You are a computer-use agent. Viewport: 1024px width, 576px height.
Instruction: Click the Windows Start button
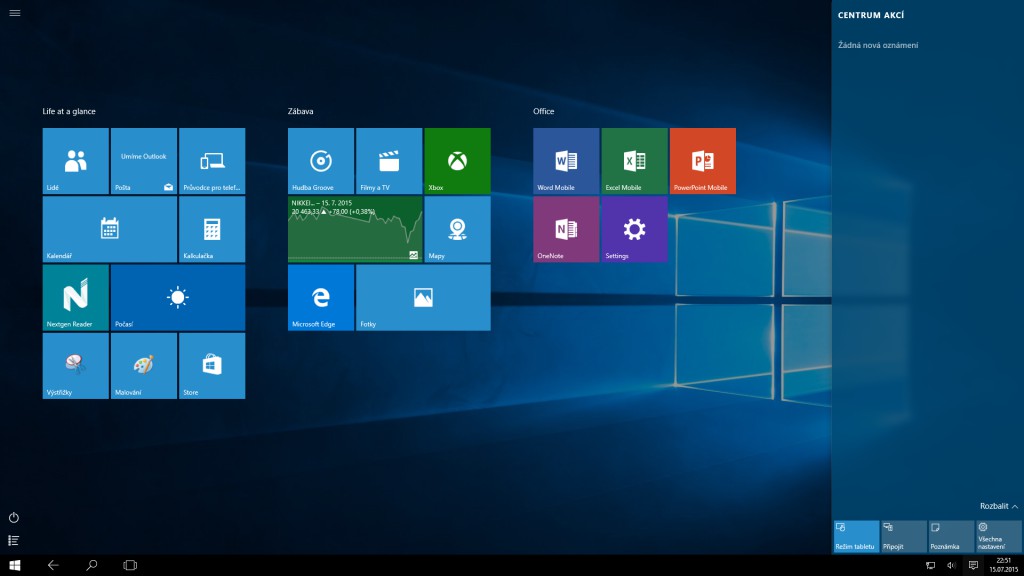(14, 566)
